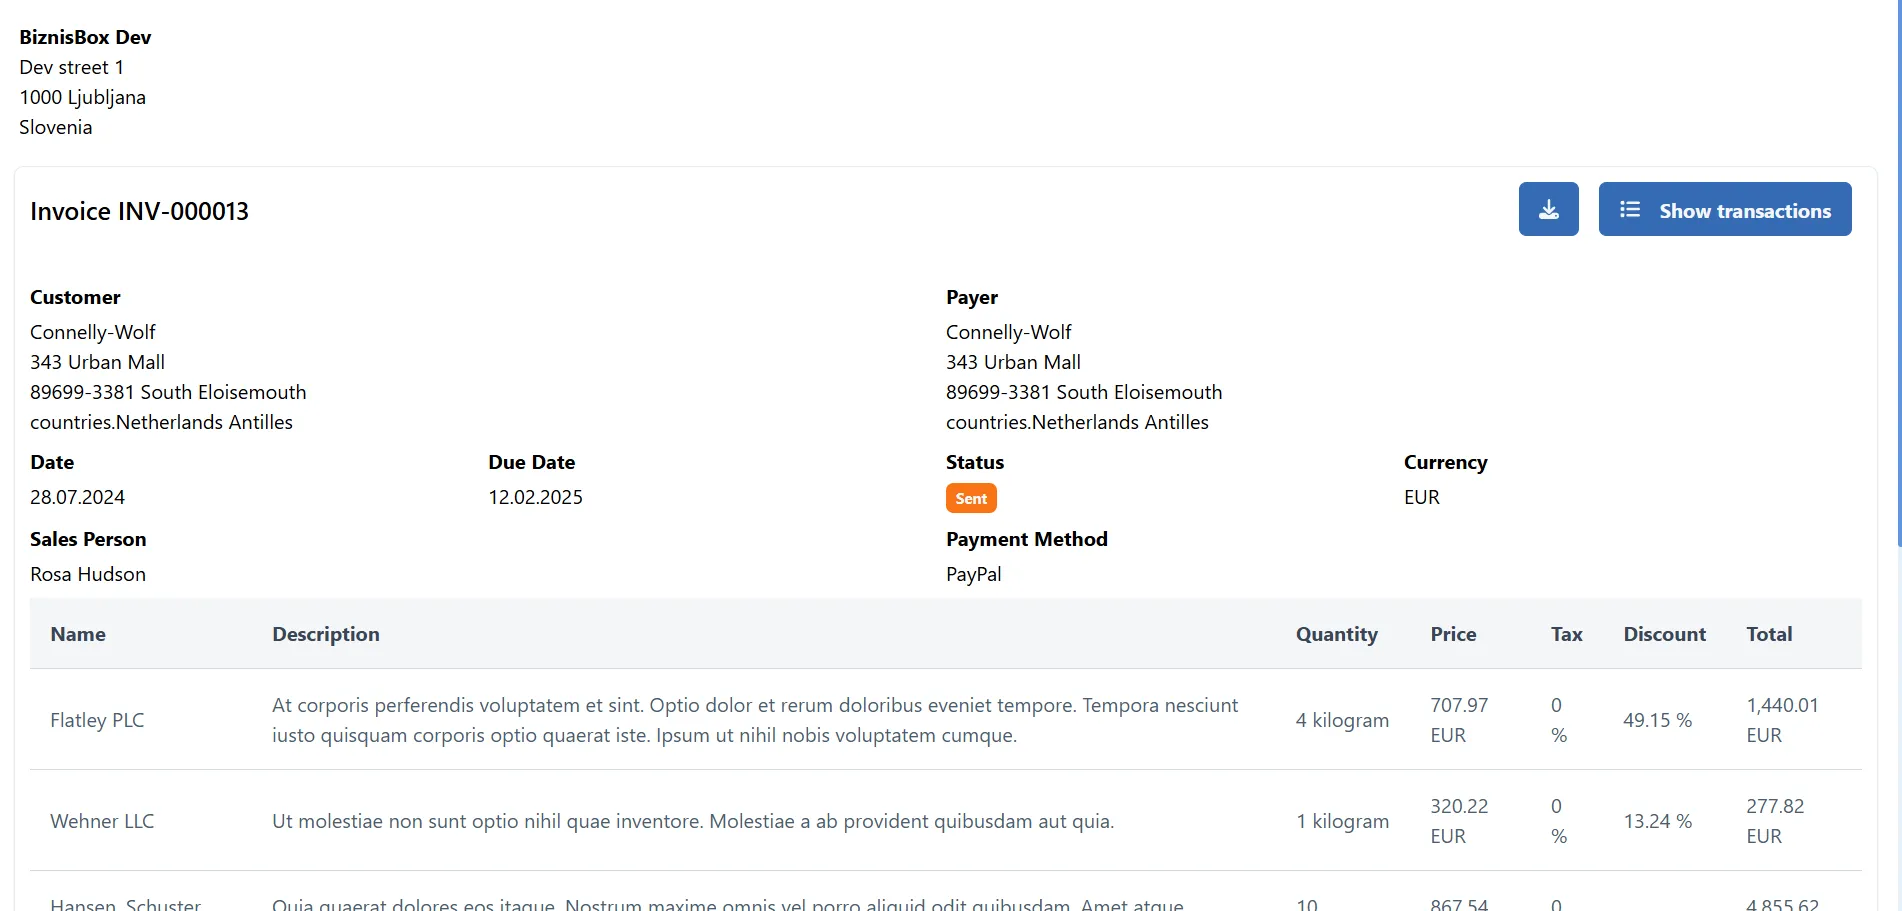The image size is (1902, 911).
Task: Select the list icon inside Show transactions
Action: [1628, 208]
